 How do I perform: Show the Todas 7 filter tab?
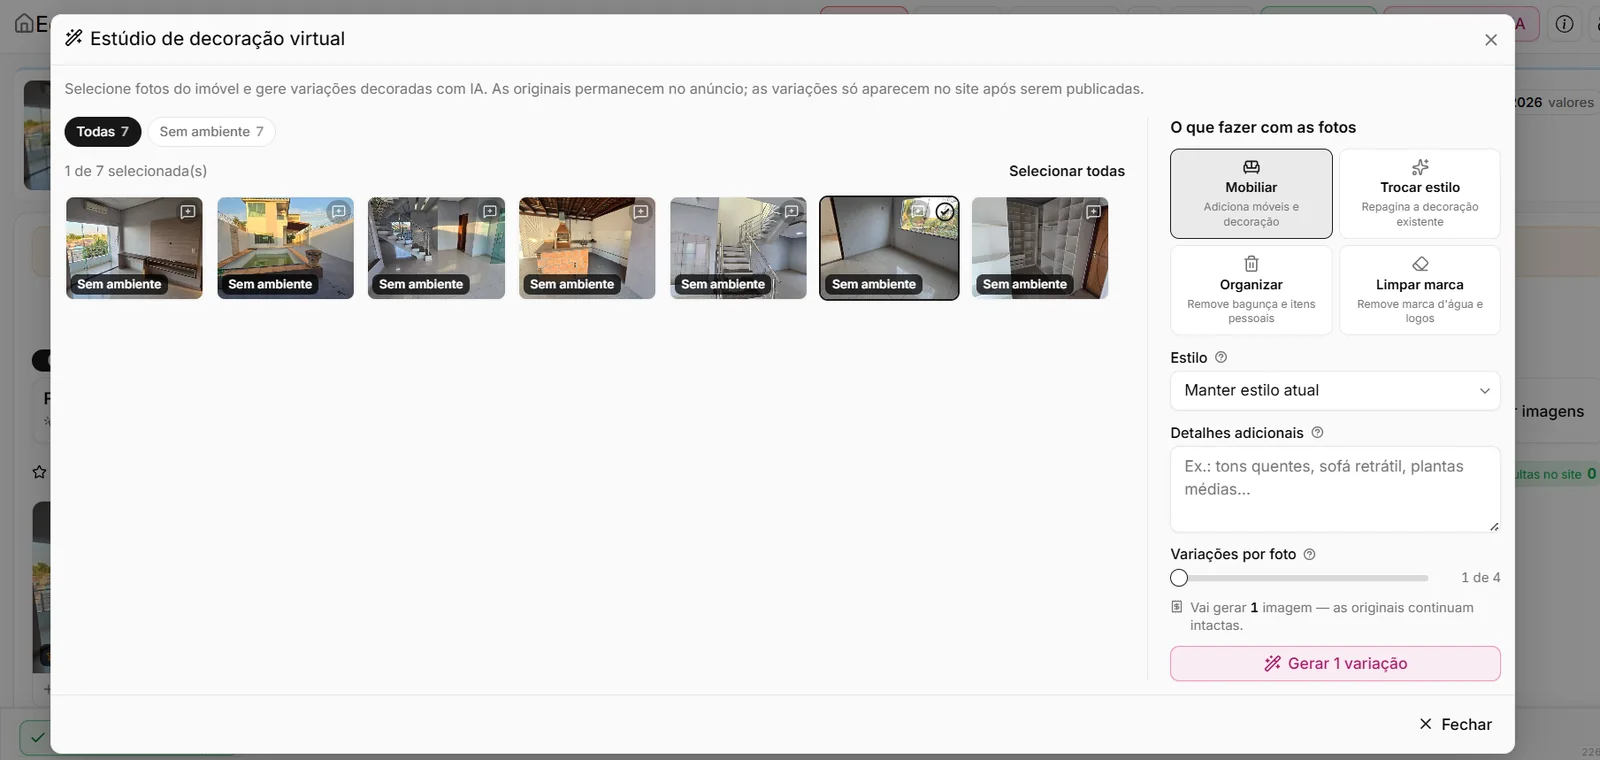(103, 132)
